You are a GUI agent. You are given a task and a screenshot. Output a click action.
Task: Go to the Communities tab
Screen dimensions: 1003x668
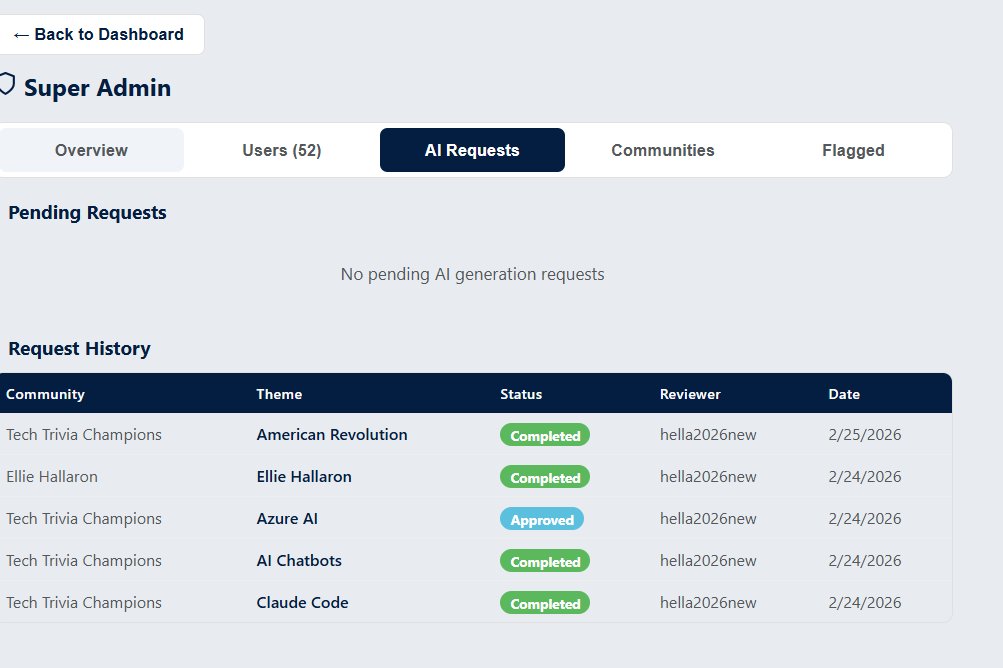tap(662, 150)
